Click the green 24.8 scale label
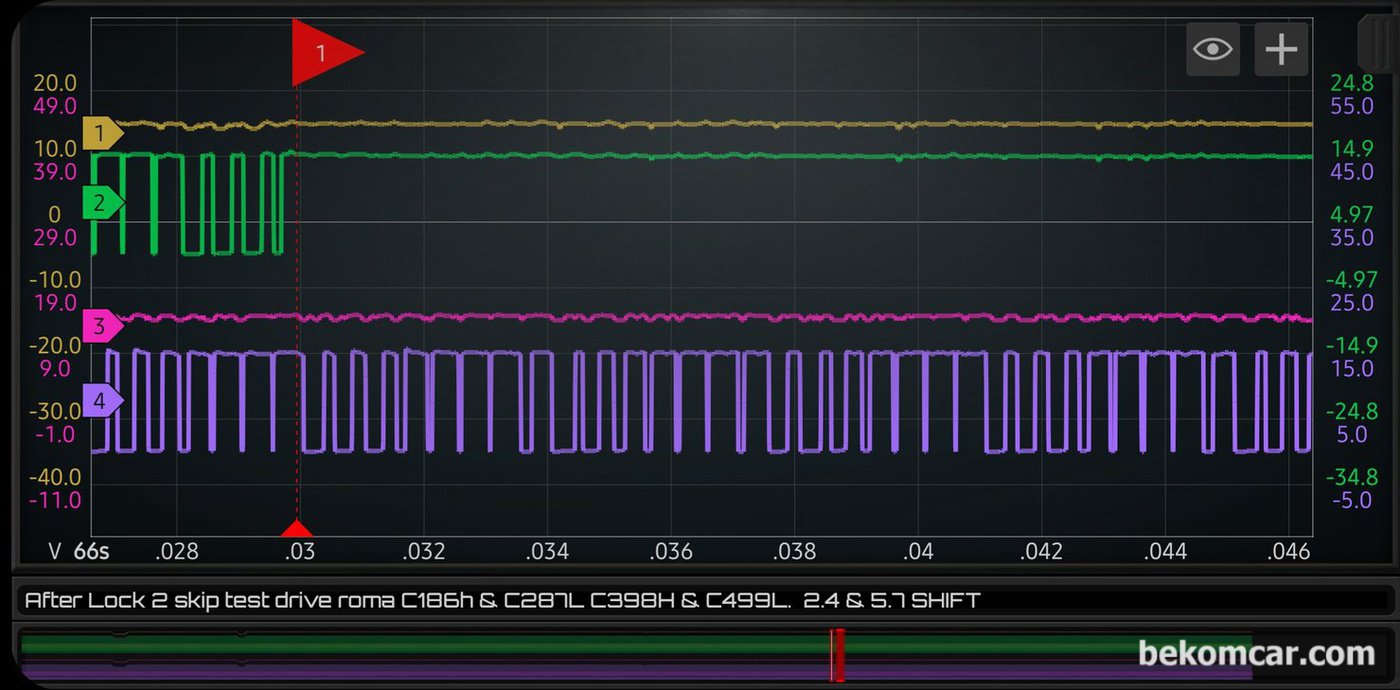The width and height of the screenshot is (1400, 690). tap(1352, 83)
